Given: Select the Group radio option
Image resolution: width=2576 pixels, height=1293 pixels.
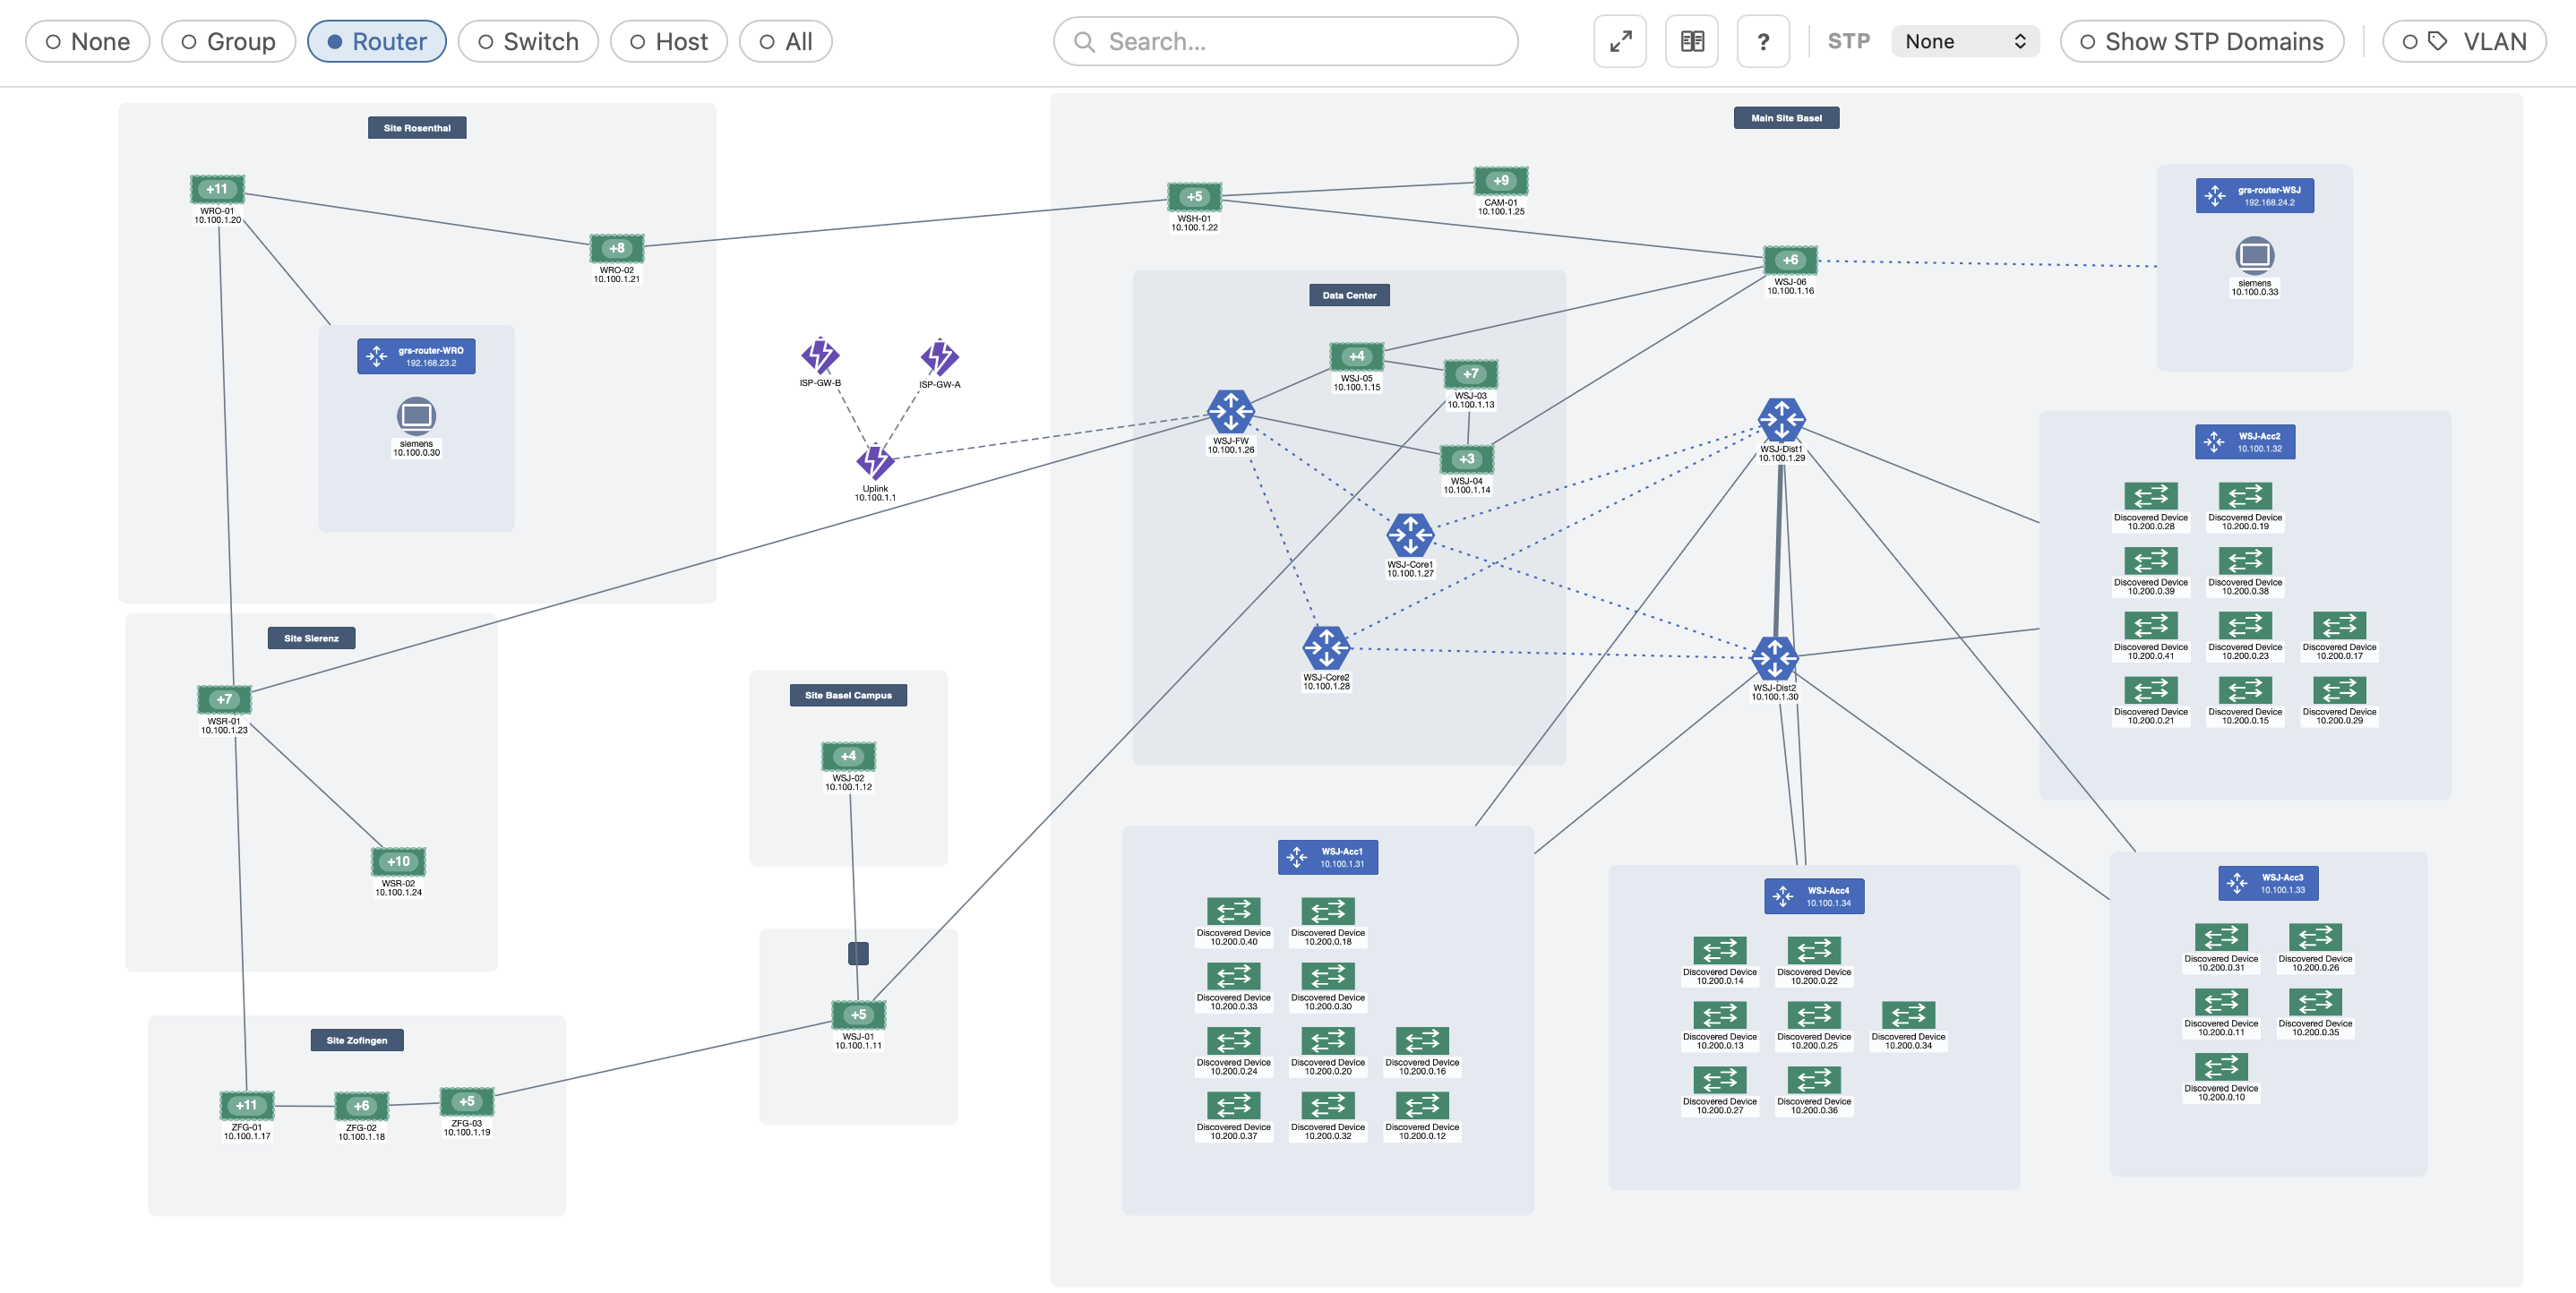Looking at the screenshot, I should click(228, 41).
